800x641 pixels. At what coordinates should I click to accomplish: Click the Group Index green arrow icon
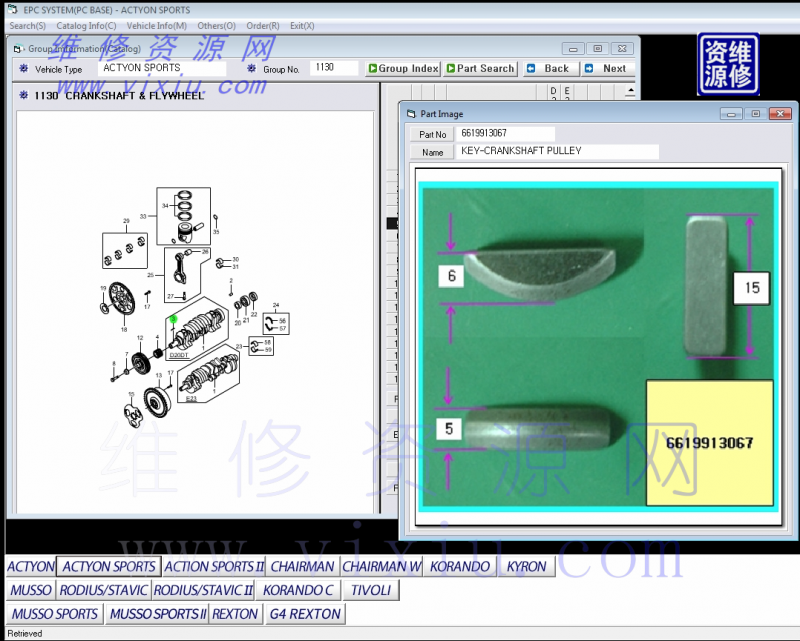(373, 68)
